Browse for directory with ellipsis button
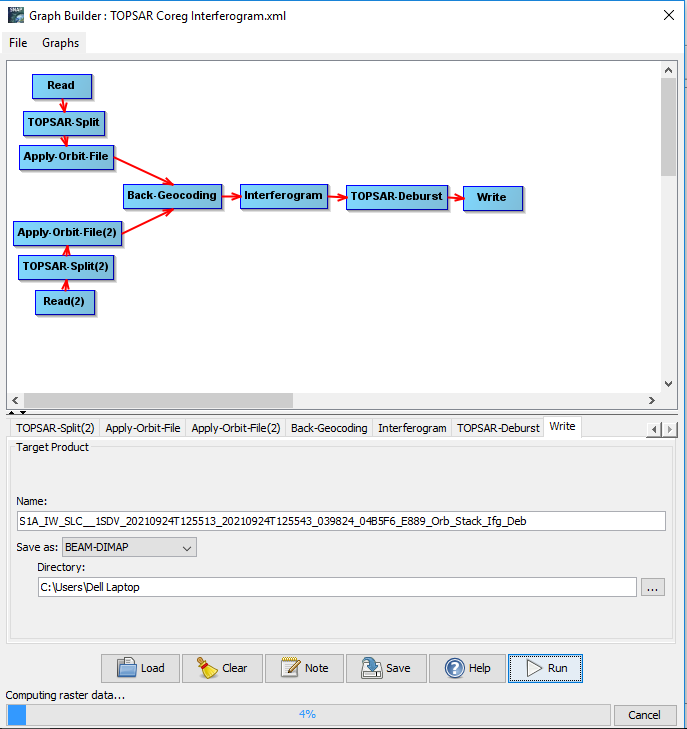687x729 pixels. [x=652, y=588]
